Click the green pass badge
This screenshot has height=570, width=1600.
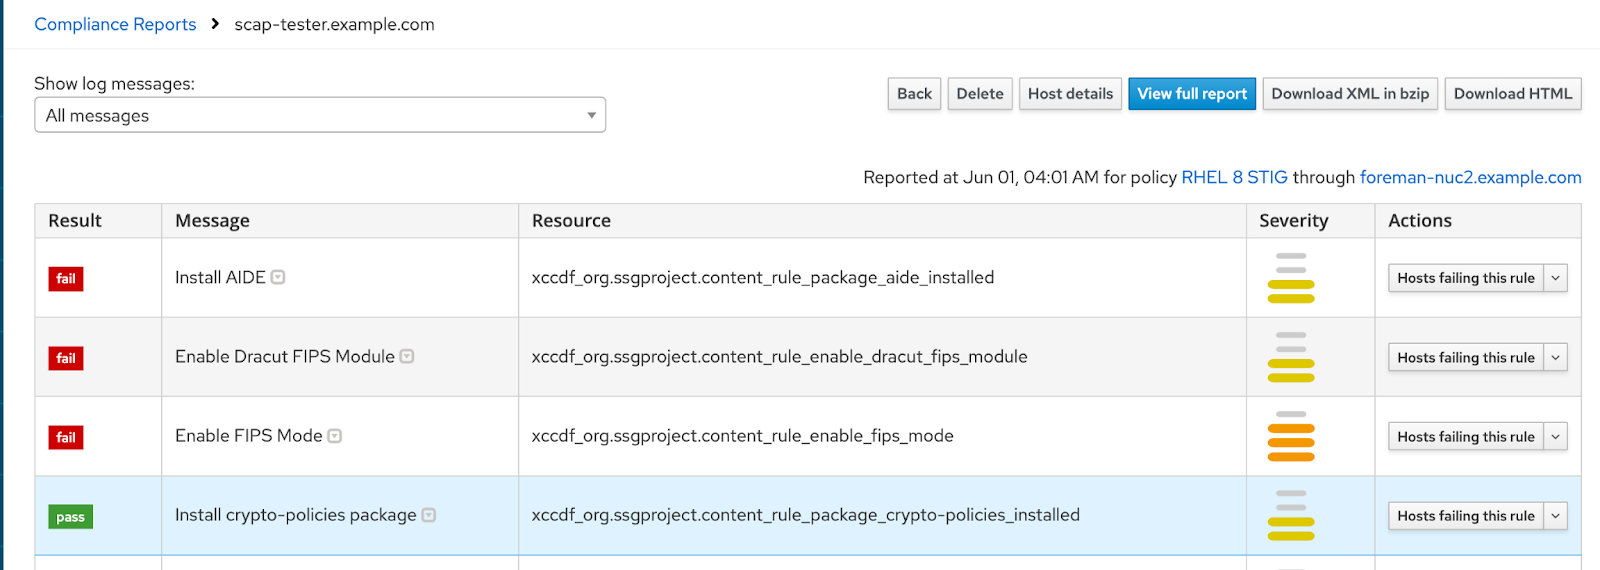click(x=70, y=517)
